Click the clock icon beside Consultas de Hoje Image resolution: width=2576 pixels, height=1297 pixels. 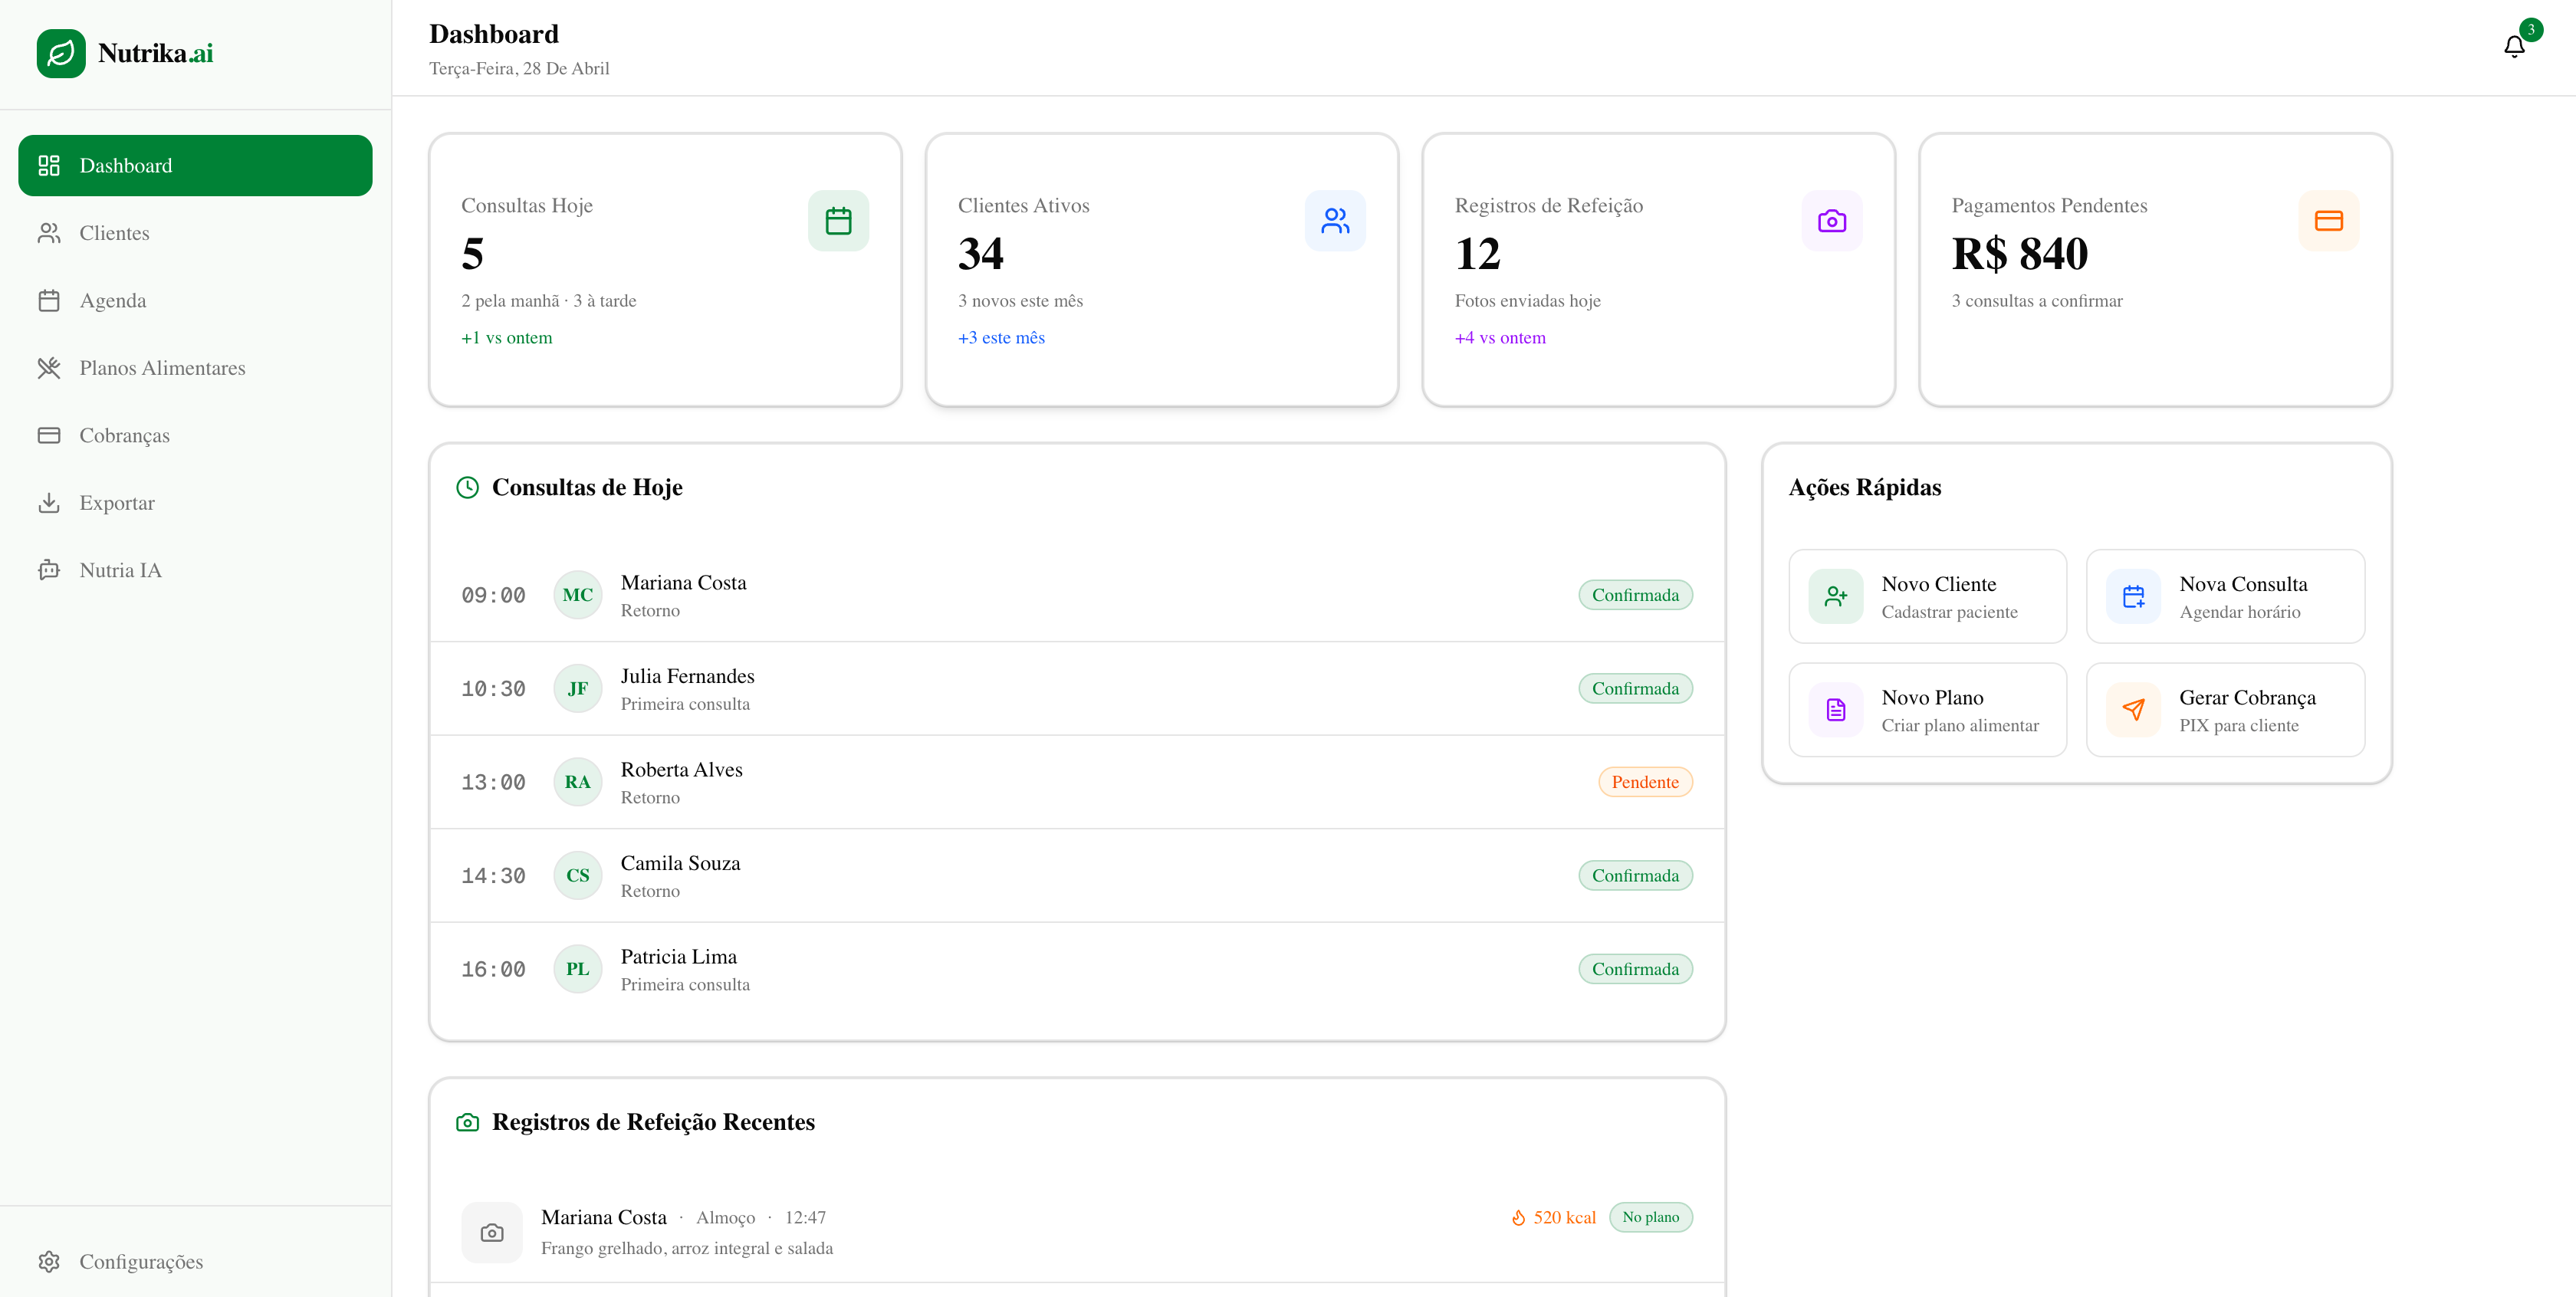click(467, 488)
